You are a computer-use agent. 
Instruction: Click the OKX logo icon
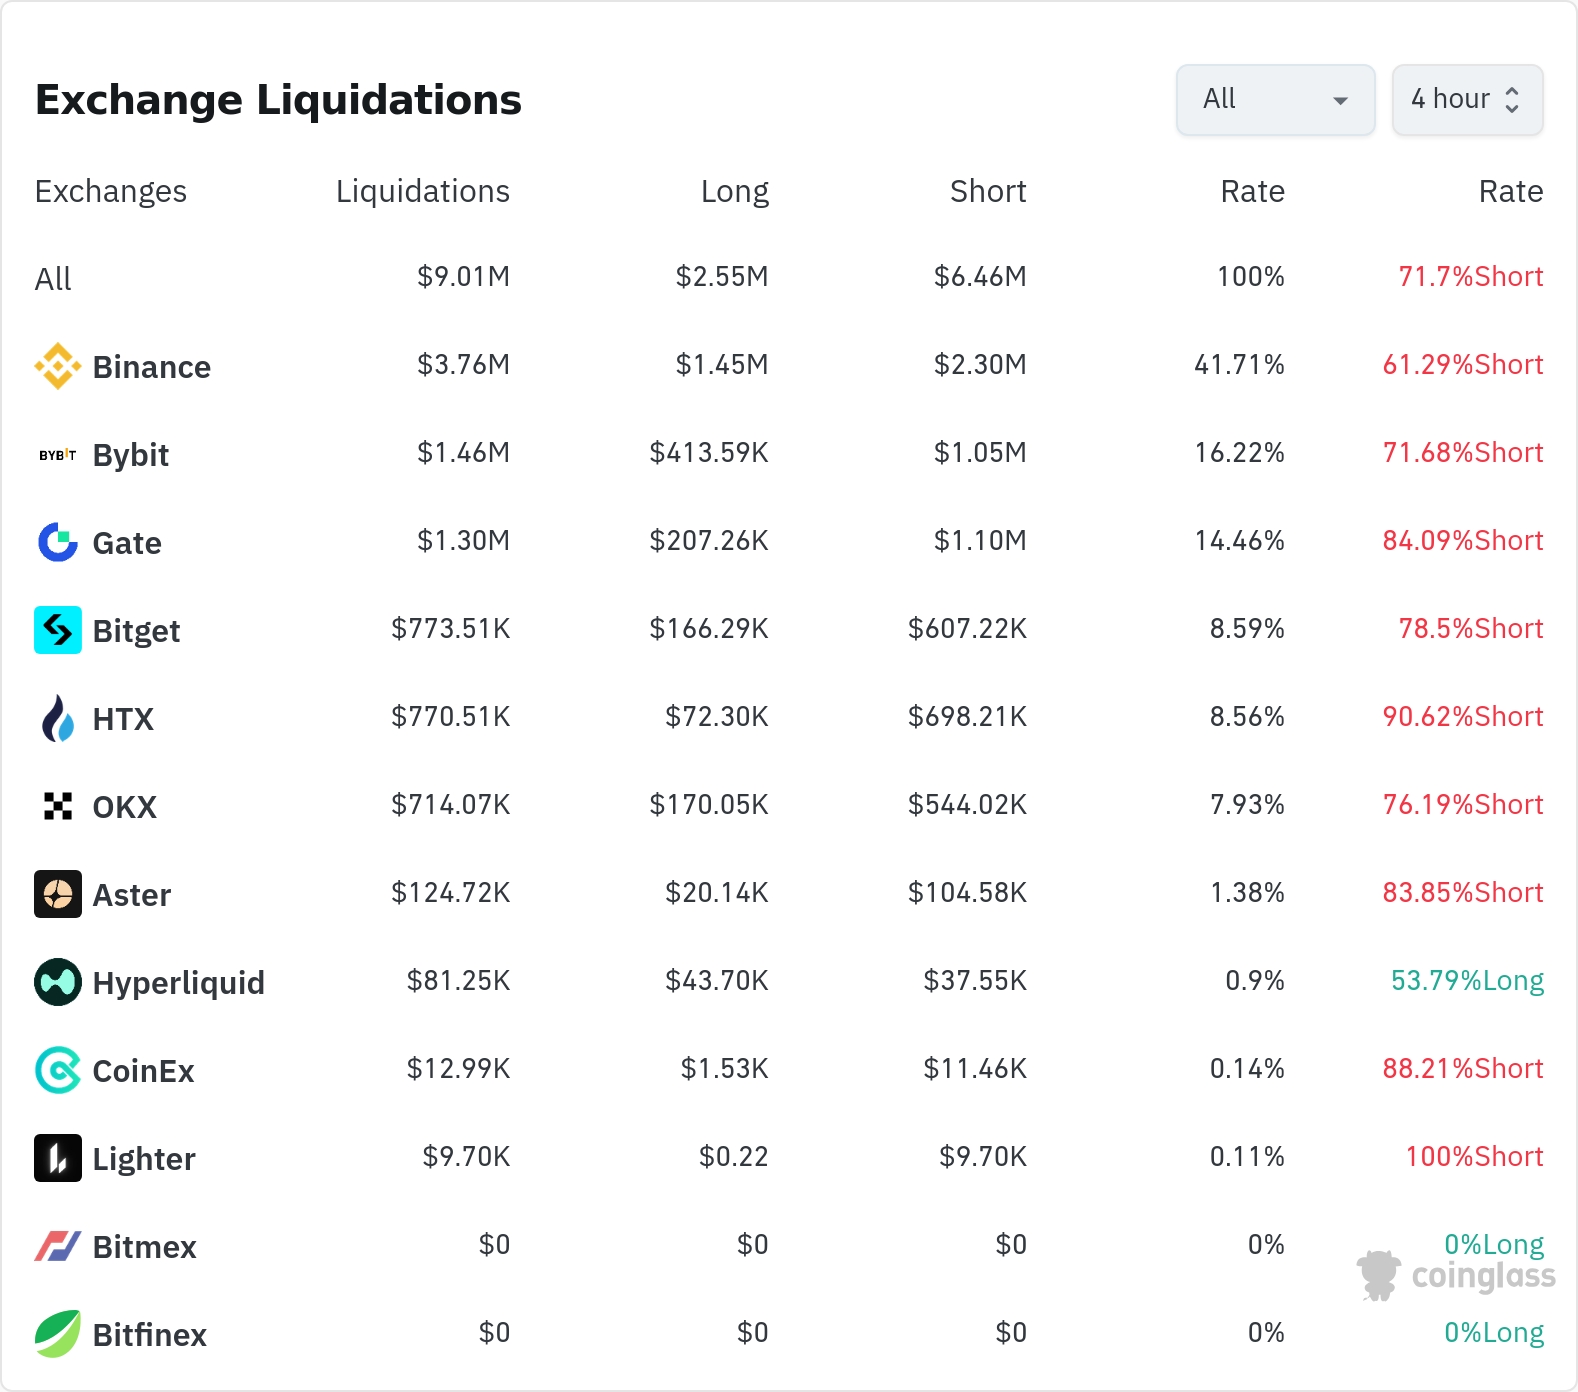tap(58, 806)
